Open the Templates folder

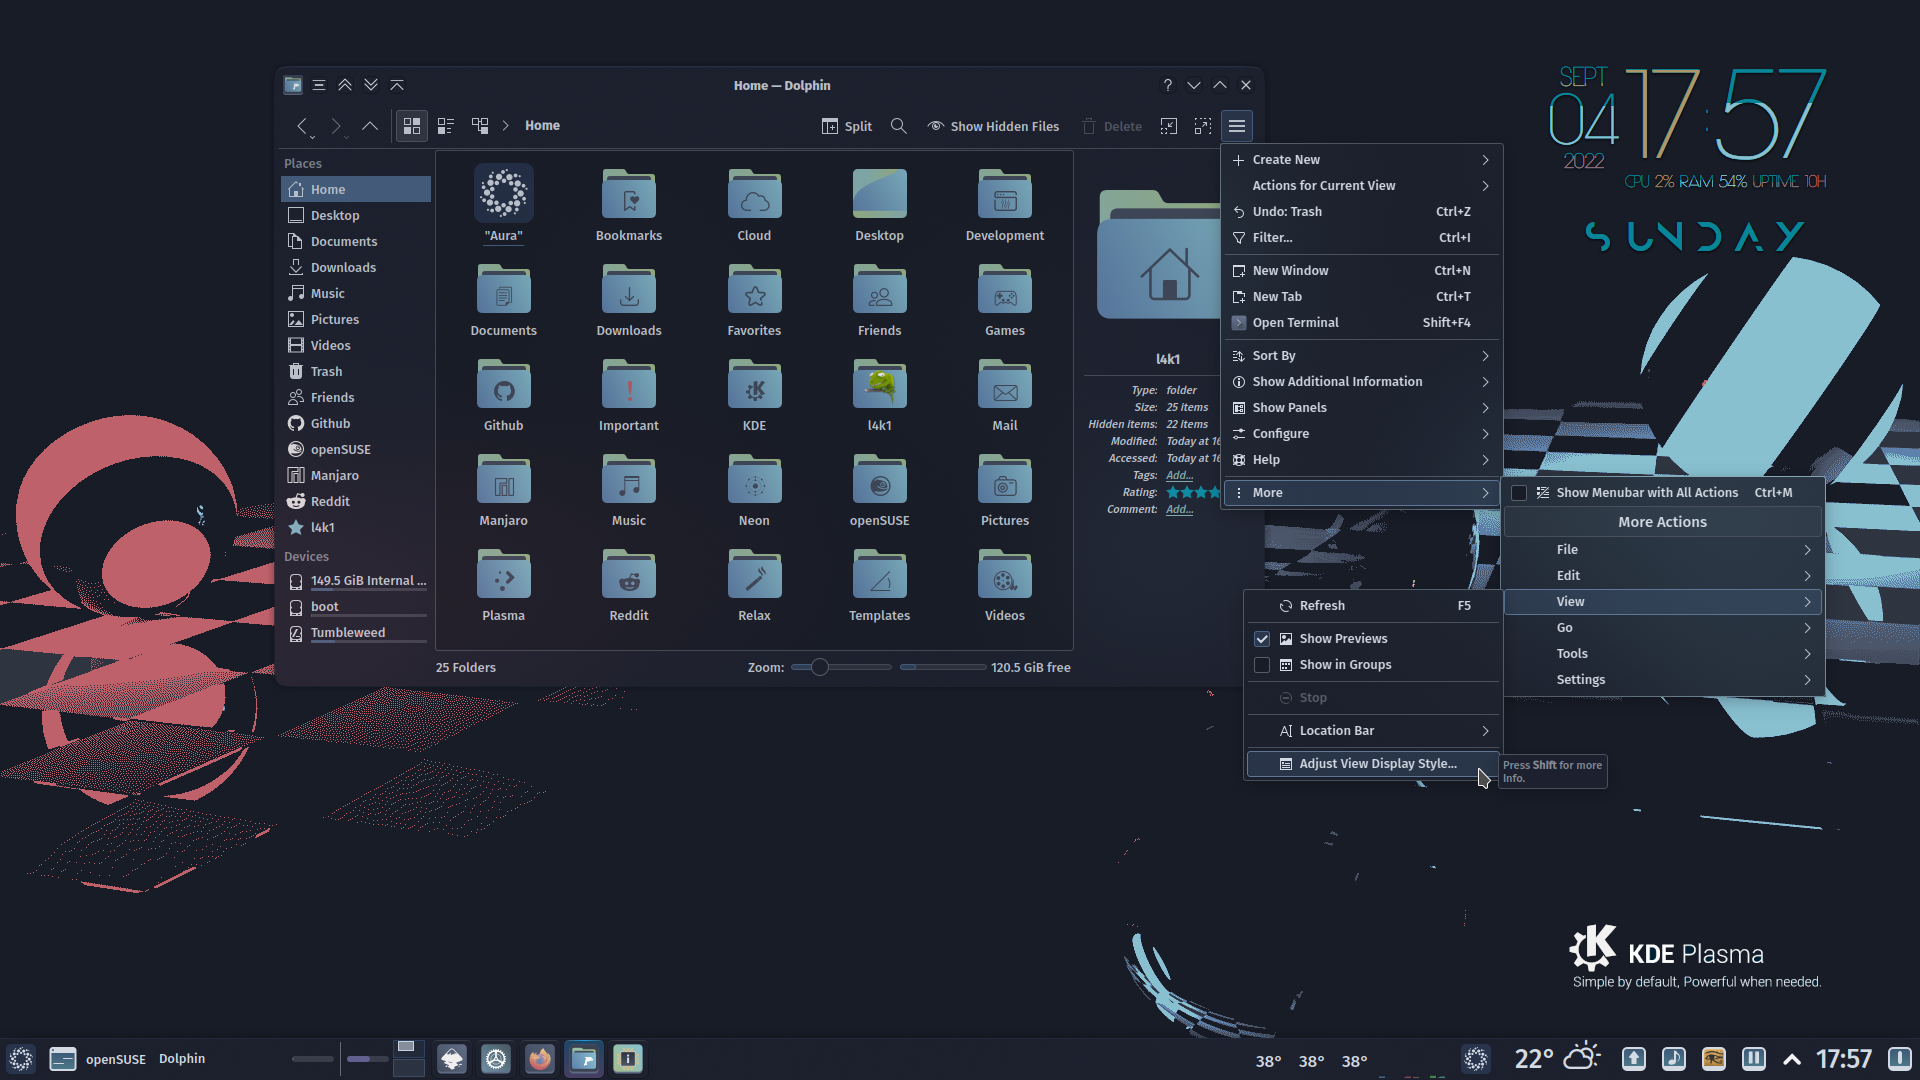coord(880,576)
